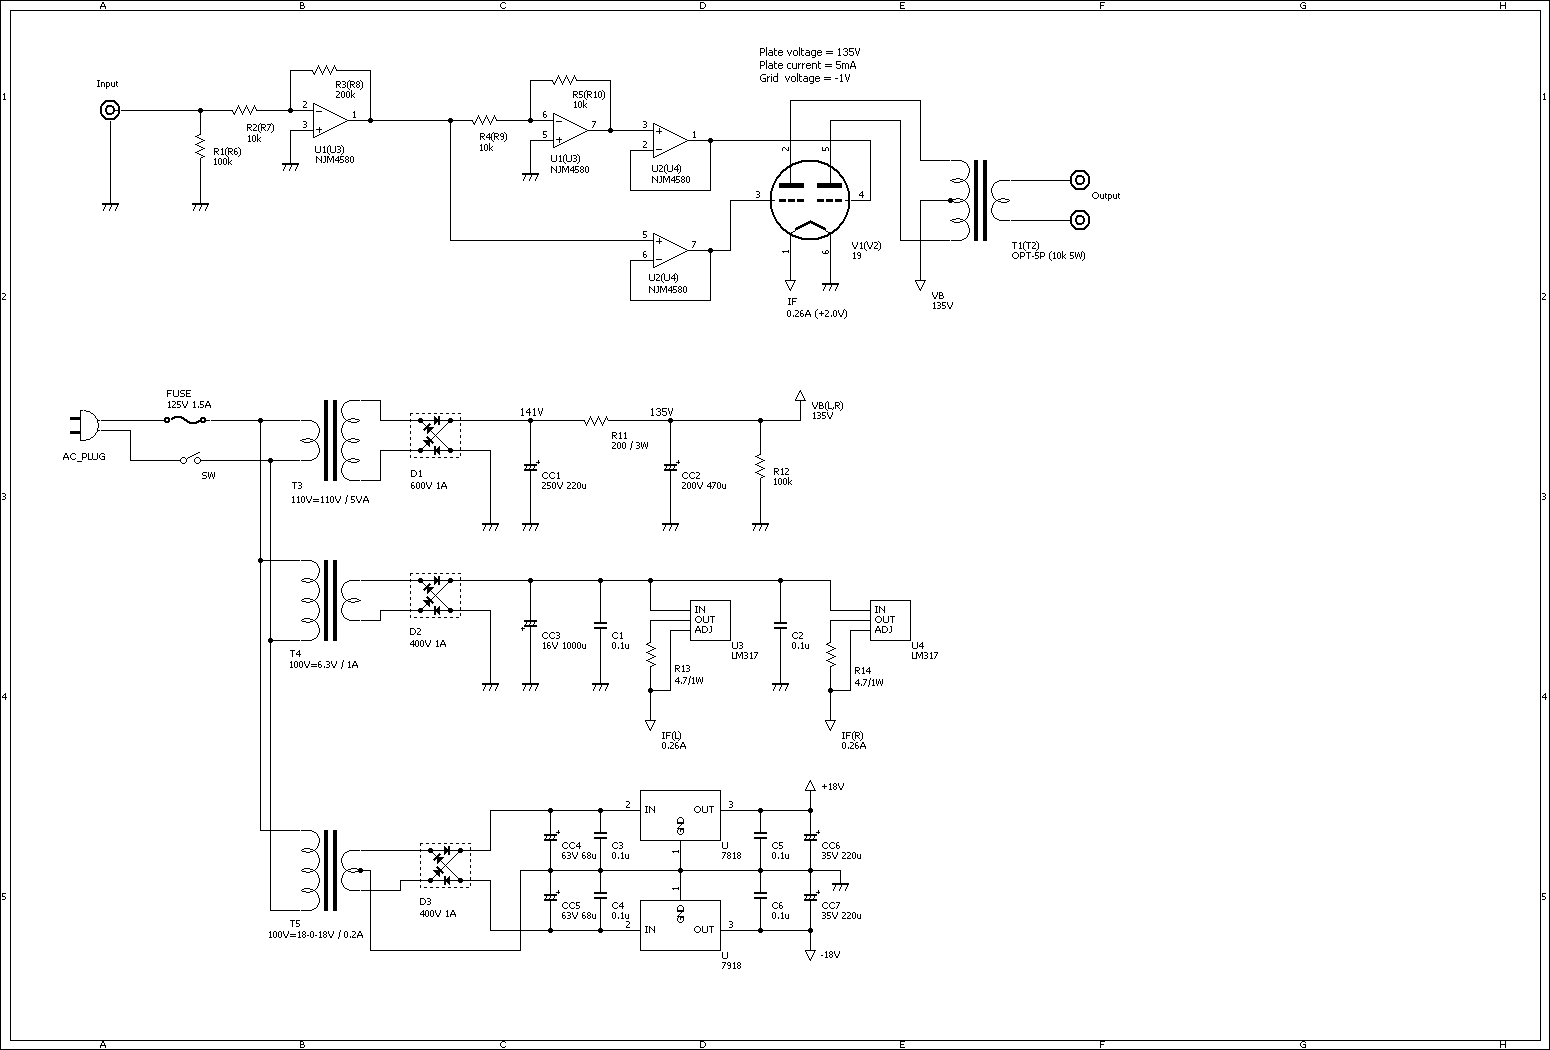Screen dimensions: 1550x1050
Task: Click the C1 0.1u capacitor symbol
Action: click(600, 625)
